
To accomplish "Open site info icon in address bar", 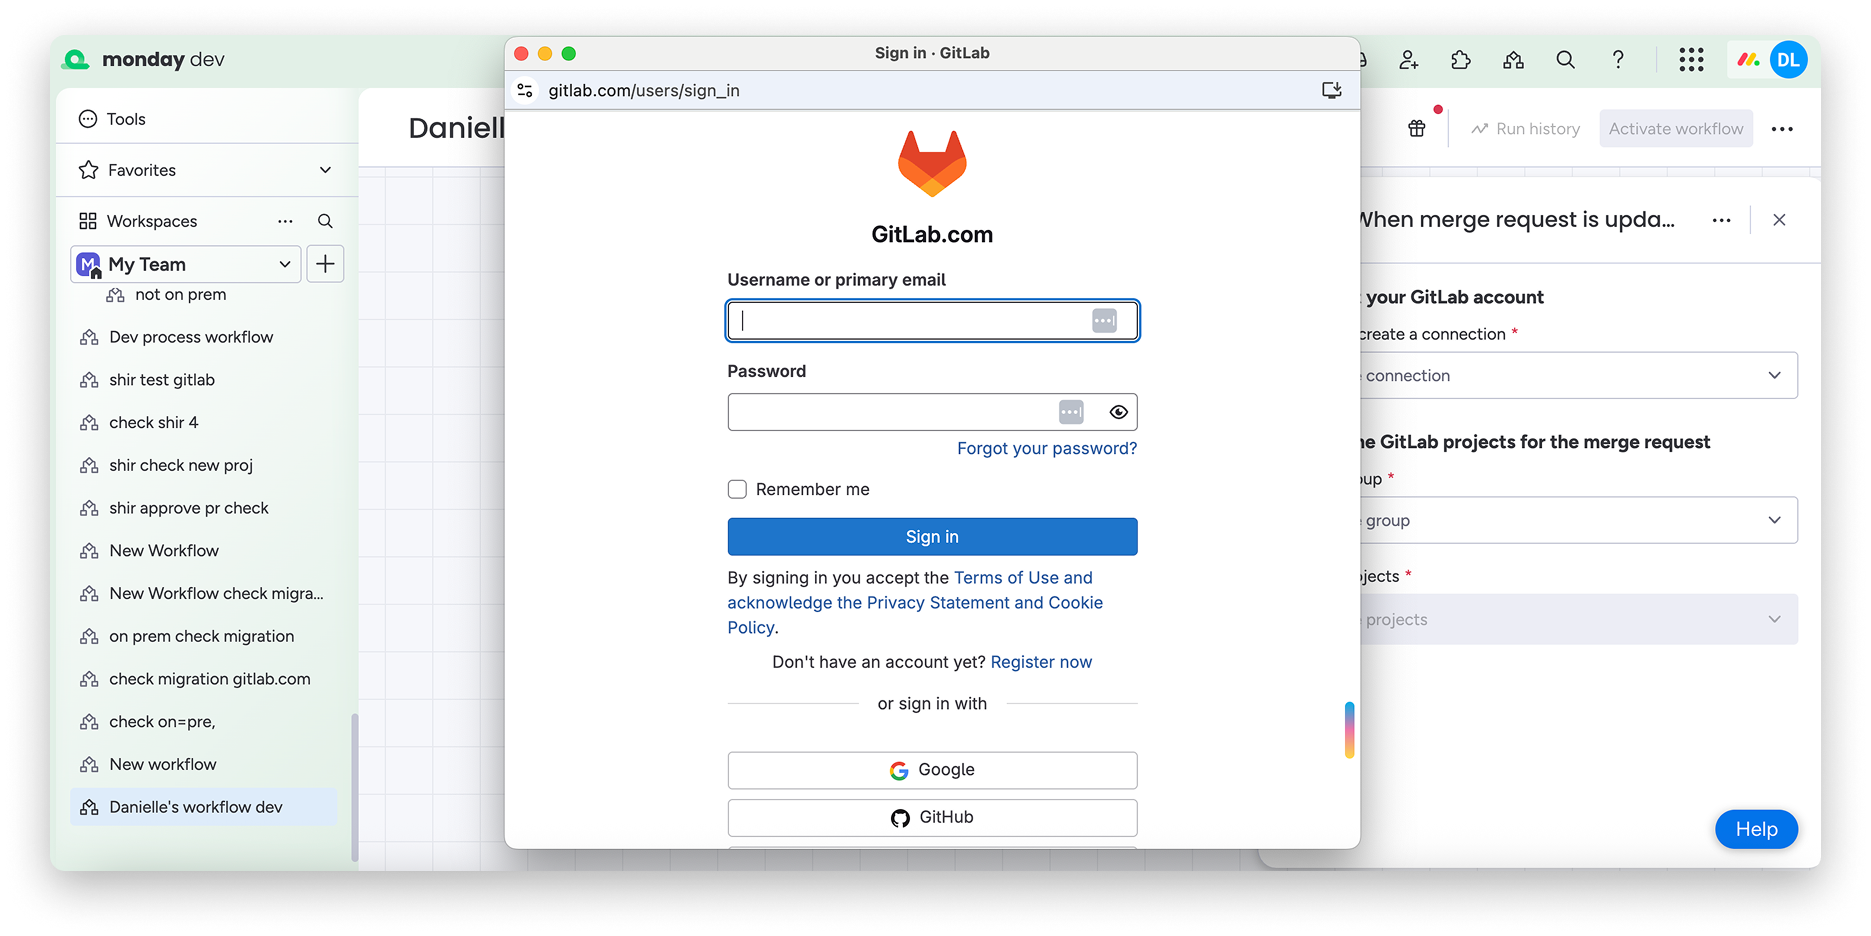I will tap(525, 91).
